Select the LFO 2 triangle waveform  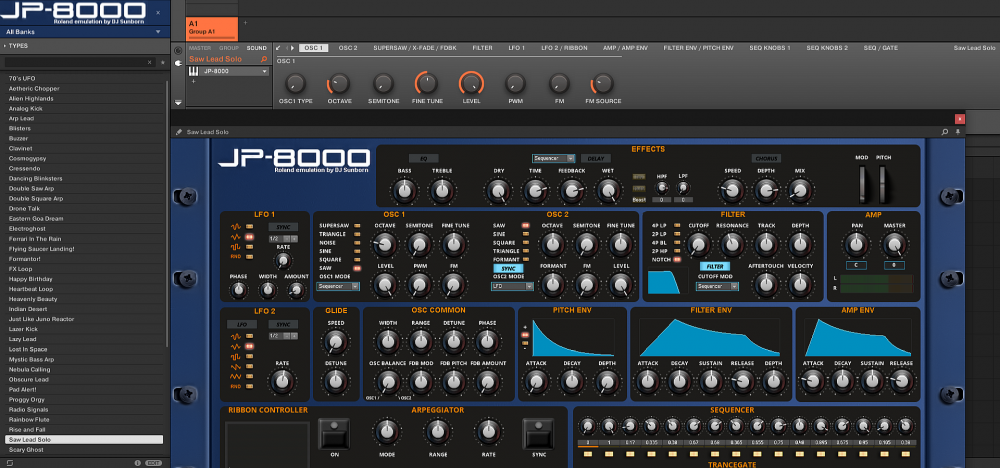tap(249, 376)
